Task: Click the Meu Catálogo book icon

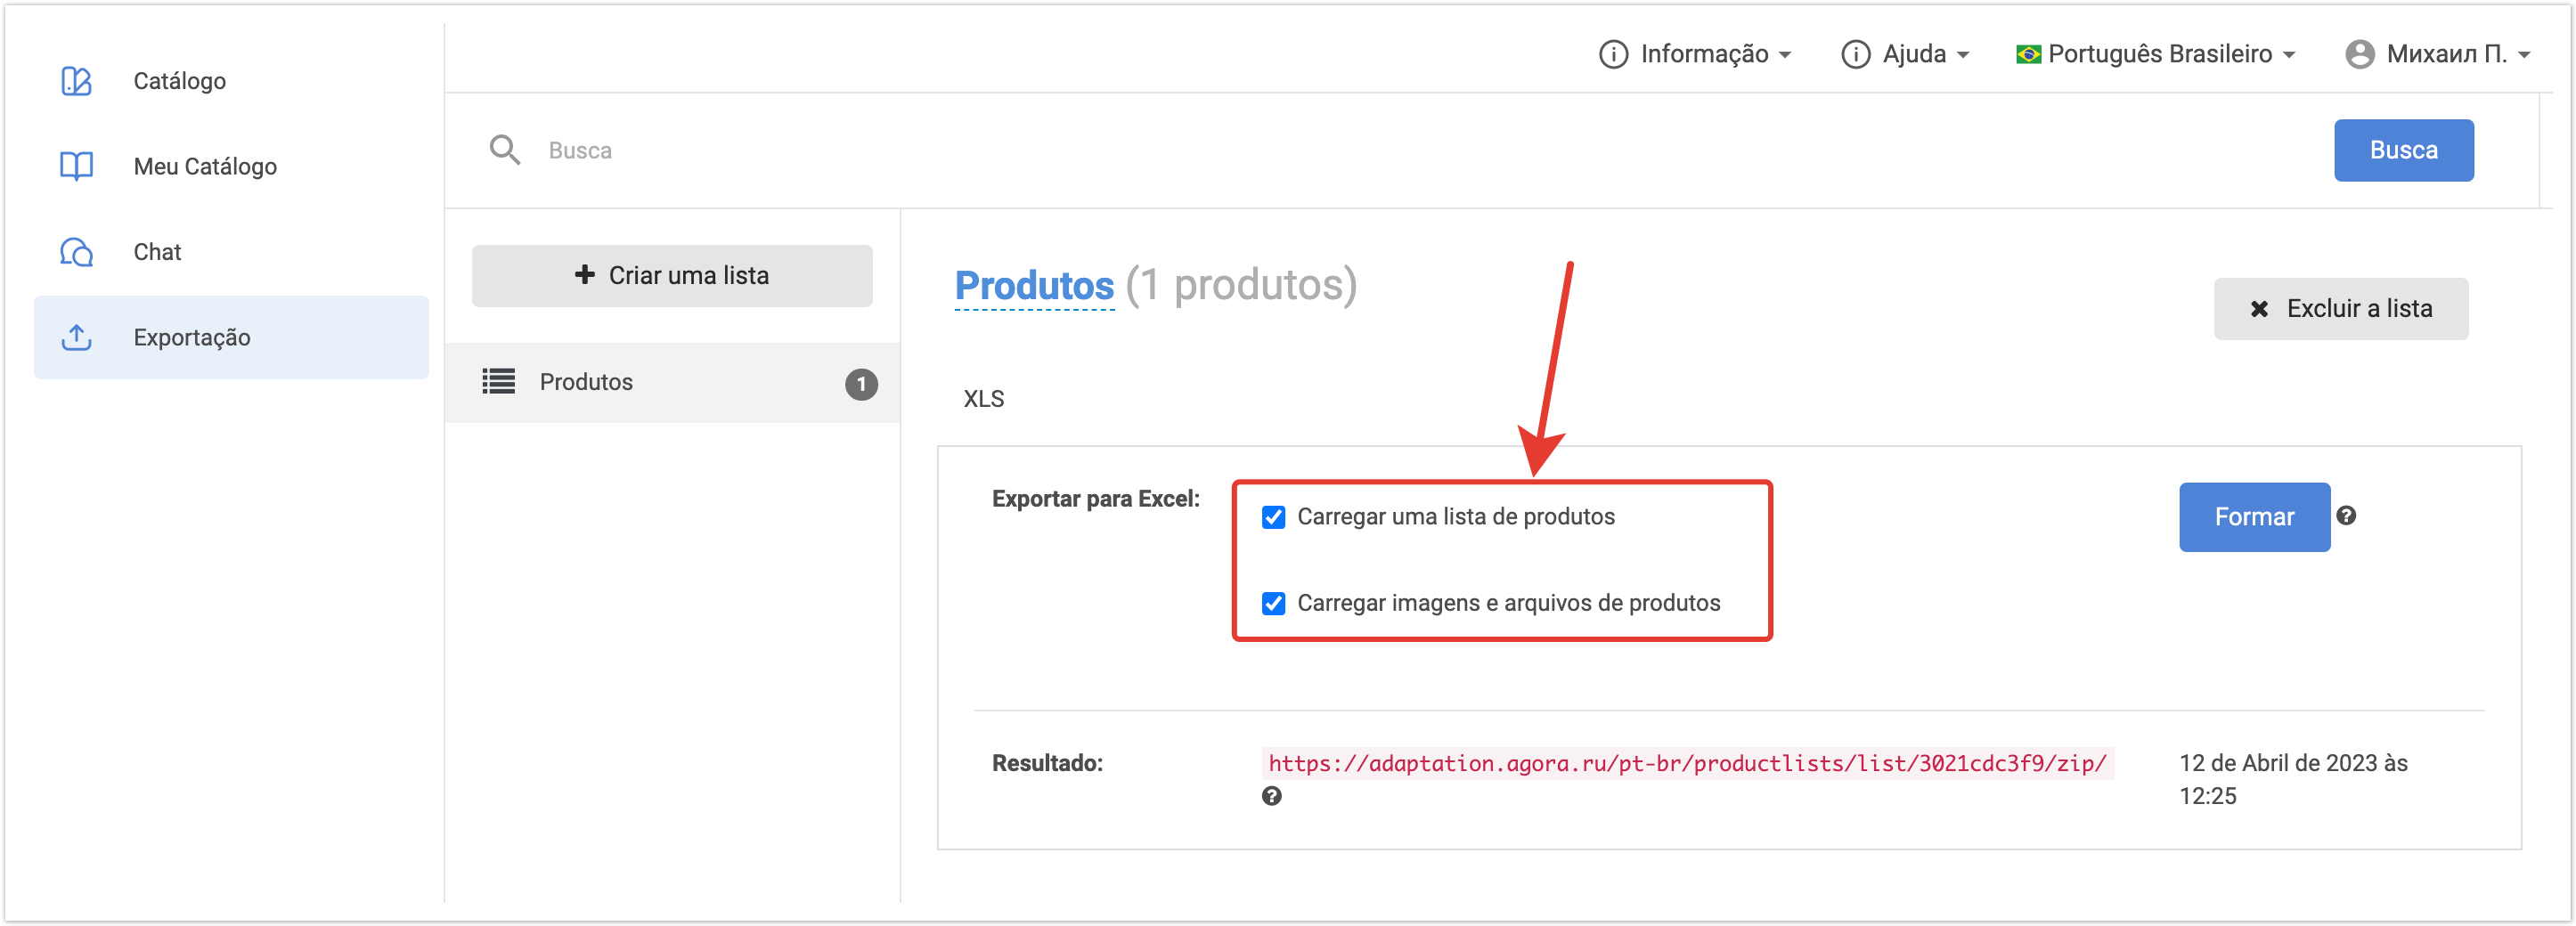Action: pyautogui.click(x=76, y=166)
